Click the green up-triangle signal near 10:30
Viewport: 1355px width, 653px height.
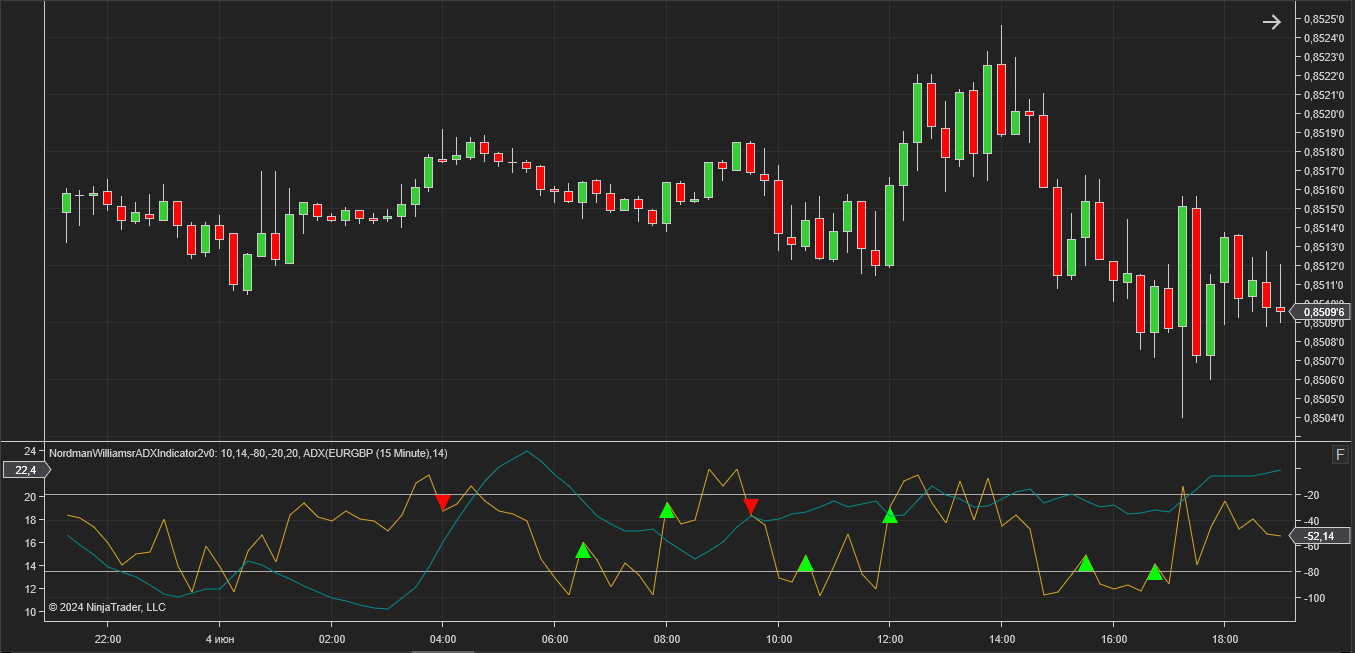point(806,564)
